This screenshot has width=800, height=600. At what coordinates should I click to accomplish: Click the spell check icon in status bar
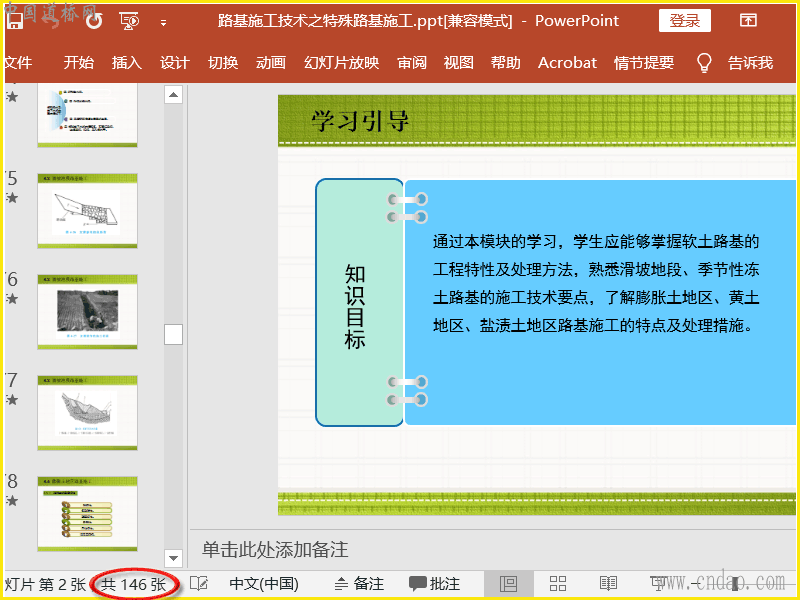198,583
